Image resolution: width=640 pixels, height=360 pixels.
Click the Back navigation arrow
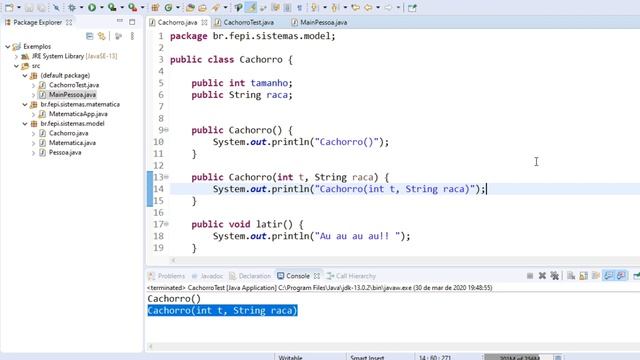pyautogui.click(x=368, y=7)
